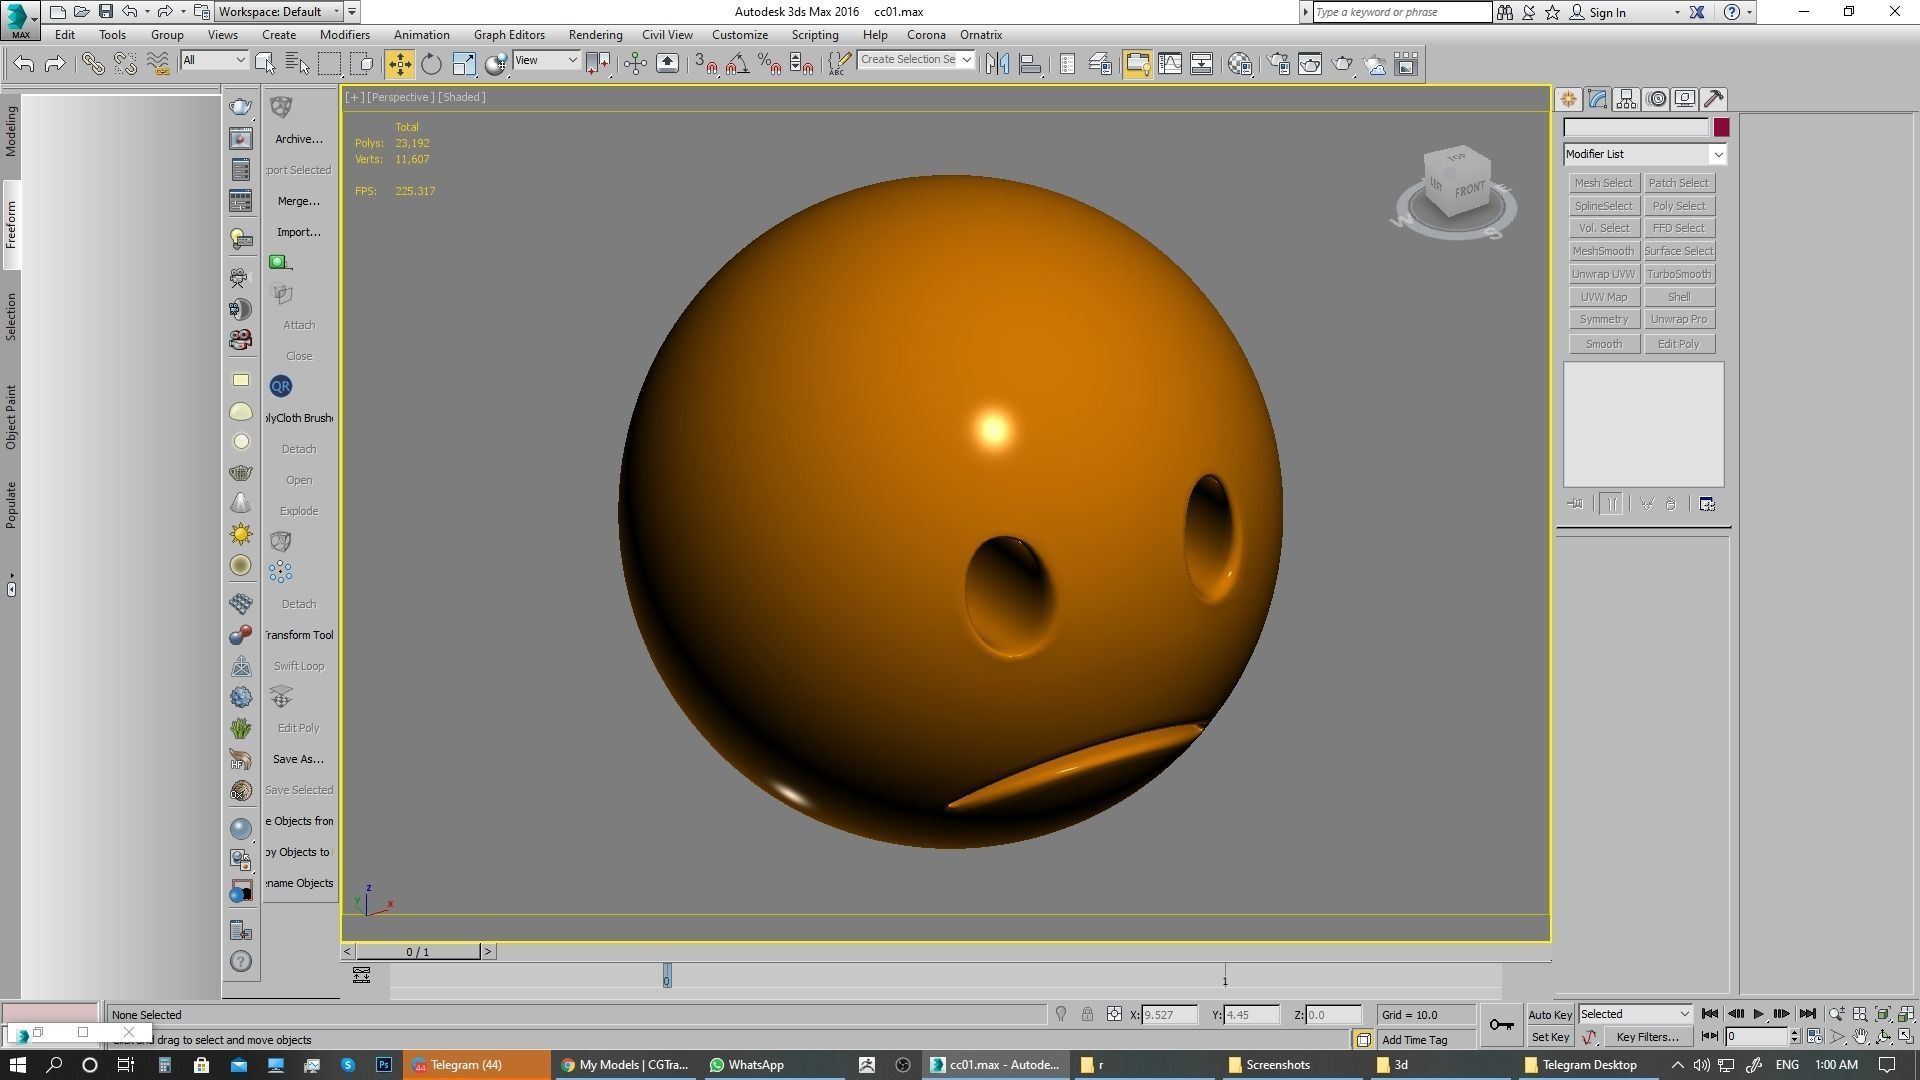The image size is (1920, 1080).
Task: Open the Material Editor checkered sphere icon
Action: (1240, 64)
